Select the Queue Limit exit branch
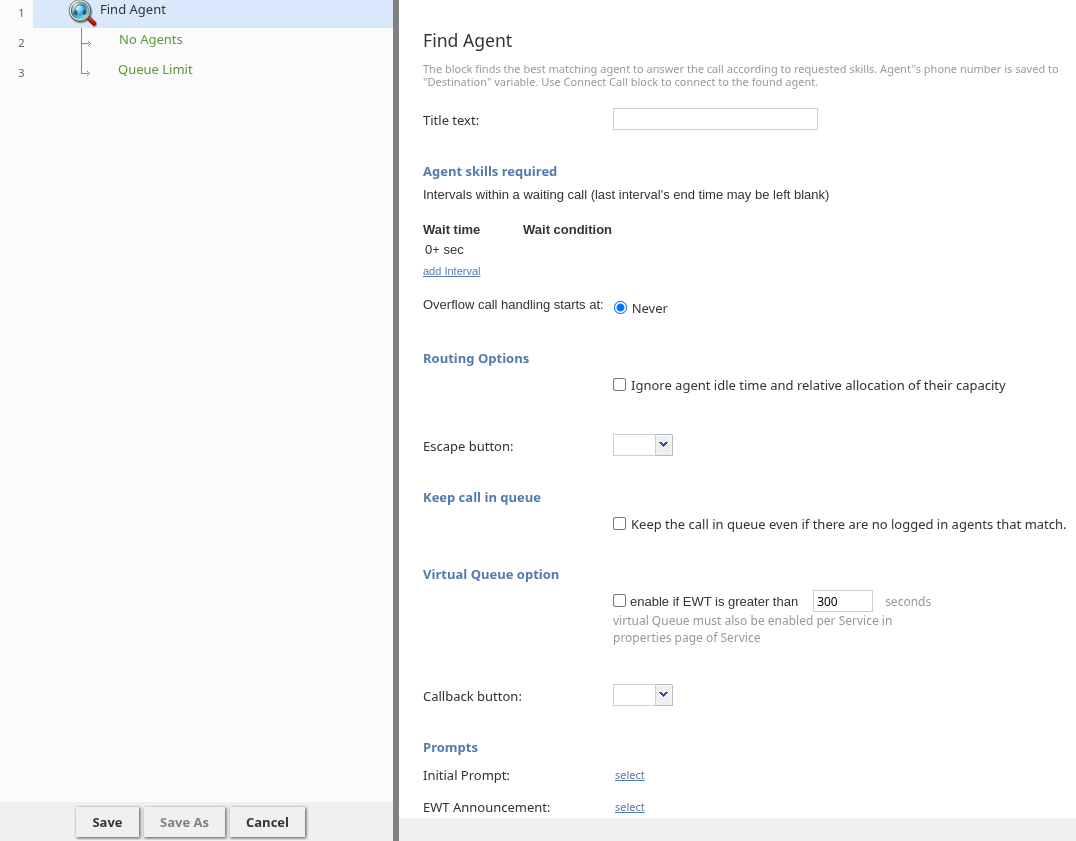Viewport: 1076px width, 841px height. click(155, 70)
